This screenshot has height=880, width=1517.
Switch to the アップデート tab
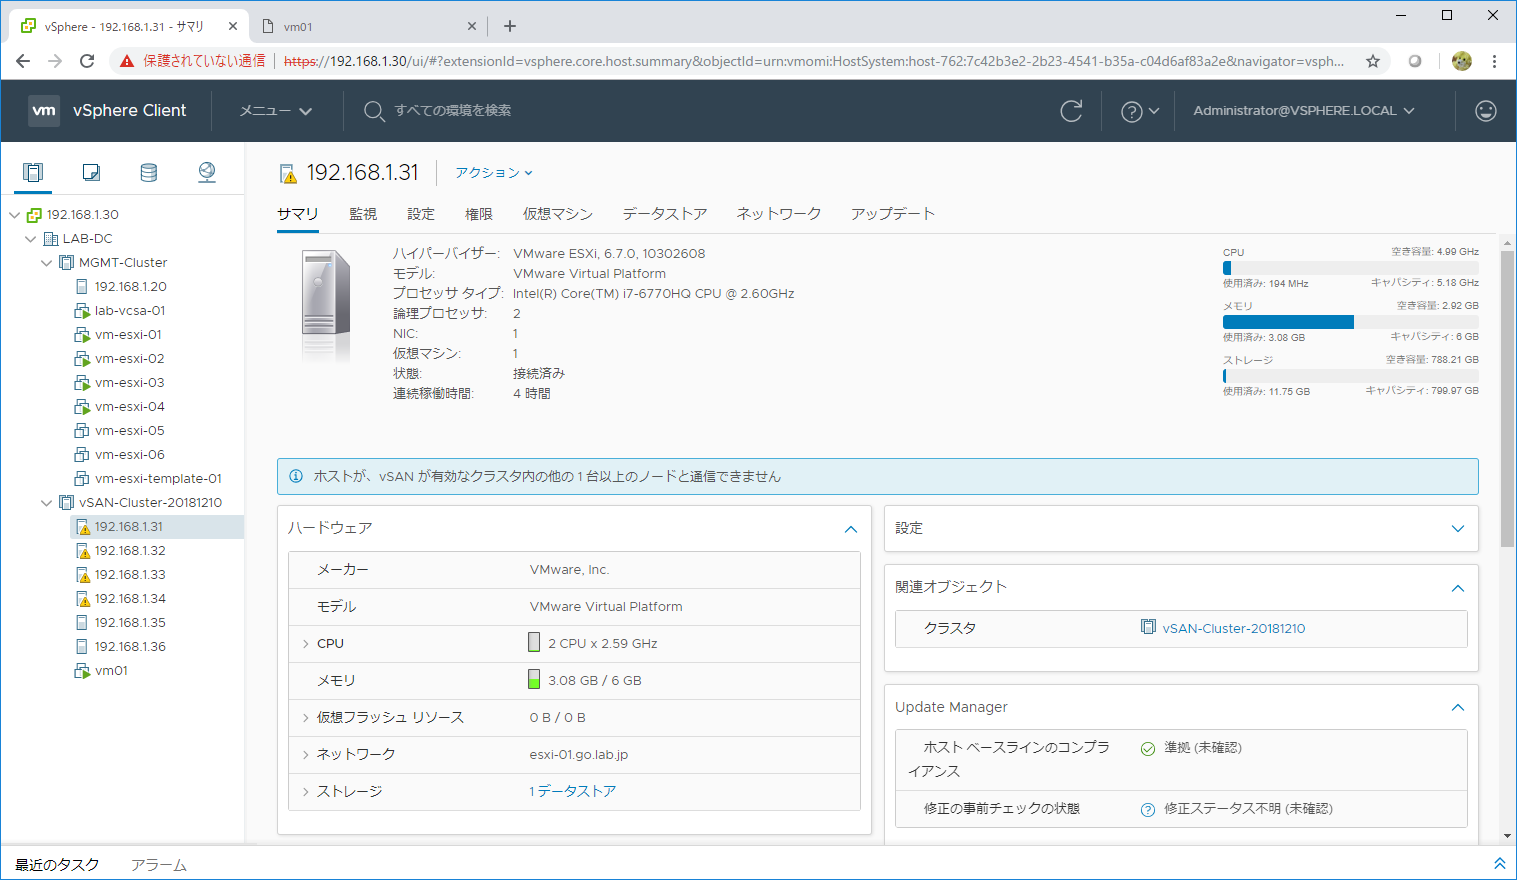893,214
